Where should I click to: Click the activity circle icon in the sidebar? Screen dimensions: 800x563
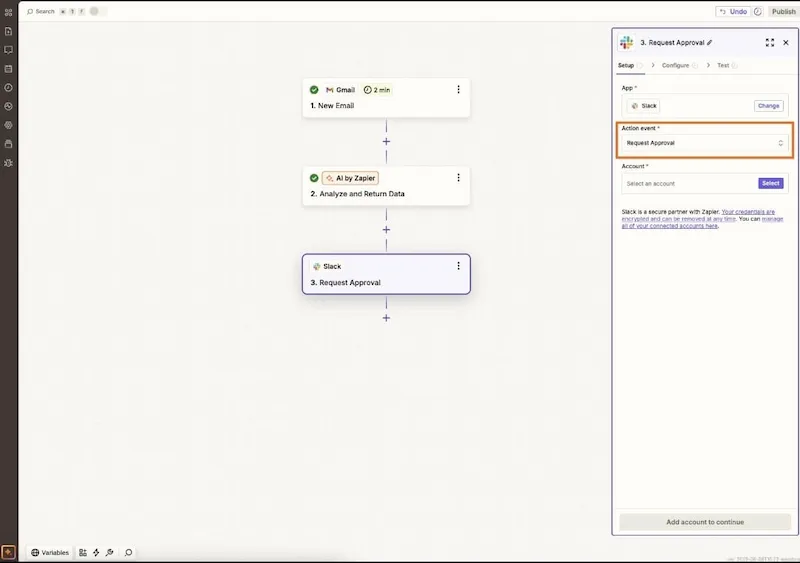click(x=8, y=107)
